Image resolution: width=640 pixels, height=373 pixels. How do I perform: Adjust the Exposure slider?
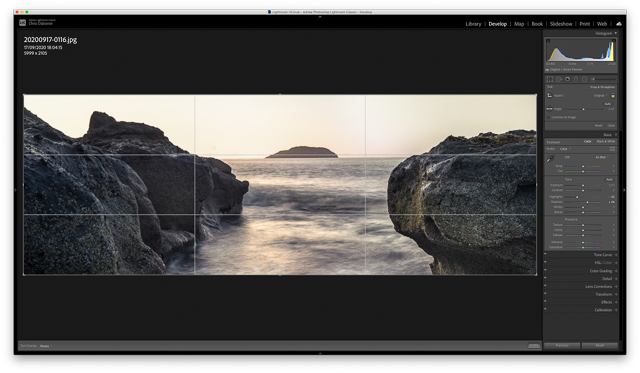pyautogui.click(x=583, y=185)
